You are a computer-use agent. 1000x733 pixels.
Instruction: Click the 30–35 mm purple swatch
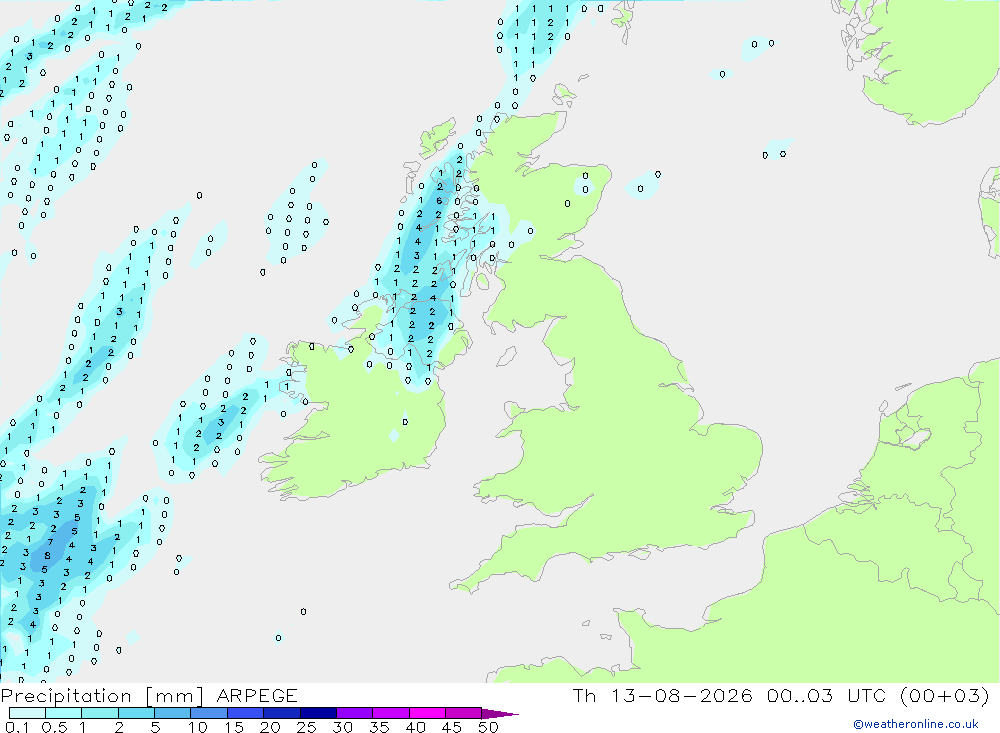354,713
